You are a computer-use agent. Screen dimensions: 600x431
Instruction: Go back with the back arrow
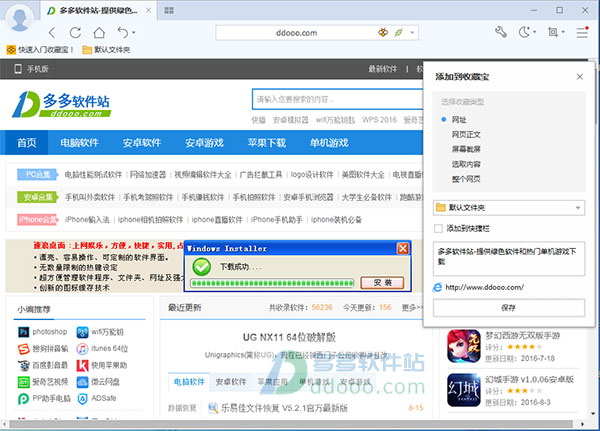(x=52, y=33)
